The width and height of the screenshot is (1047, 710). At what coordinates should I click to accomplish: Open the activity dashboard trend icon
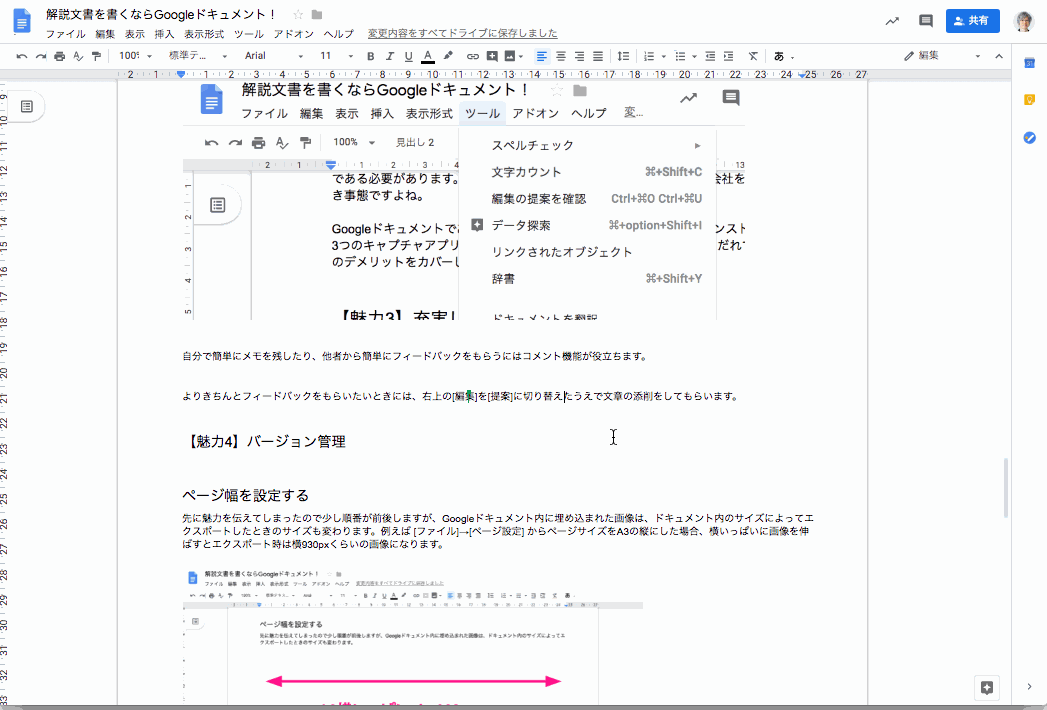click(892, 21)
